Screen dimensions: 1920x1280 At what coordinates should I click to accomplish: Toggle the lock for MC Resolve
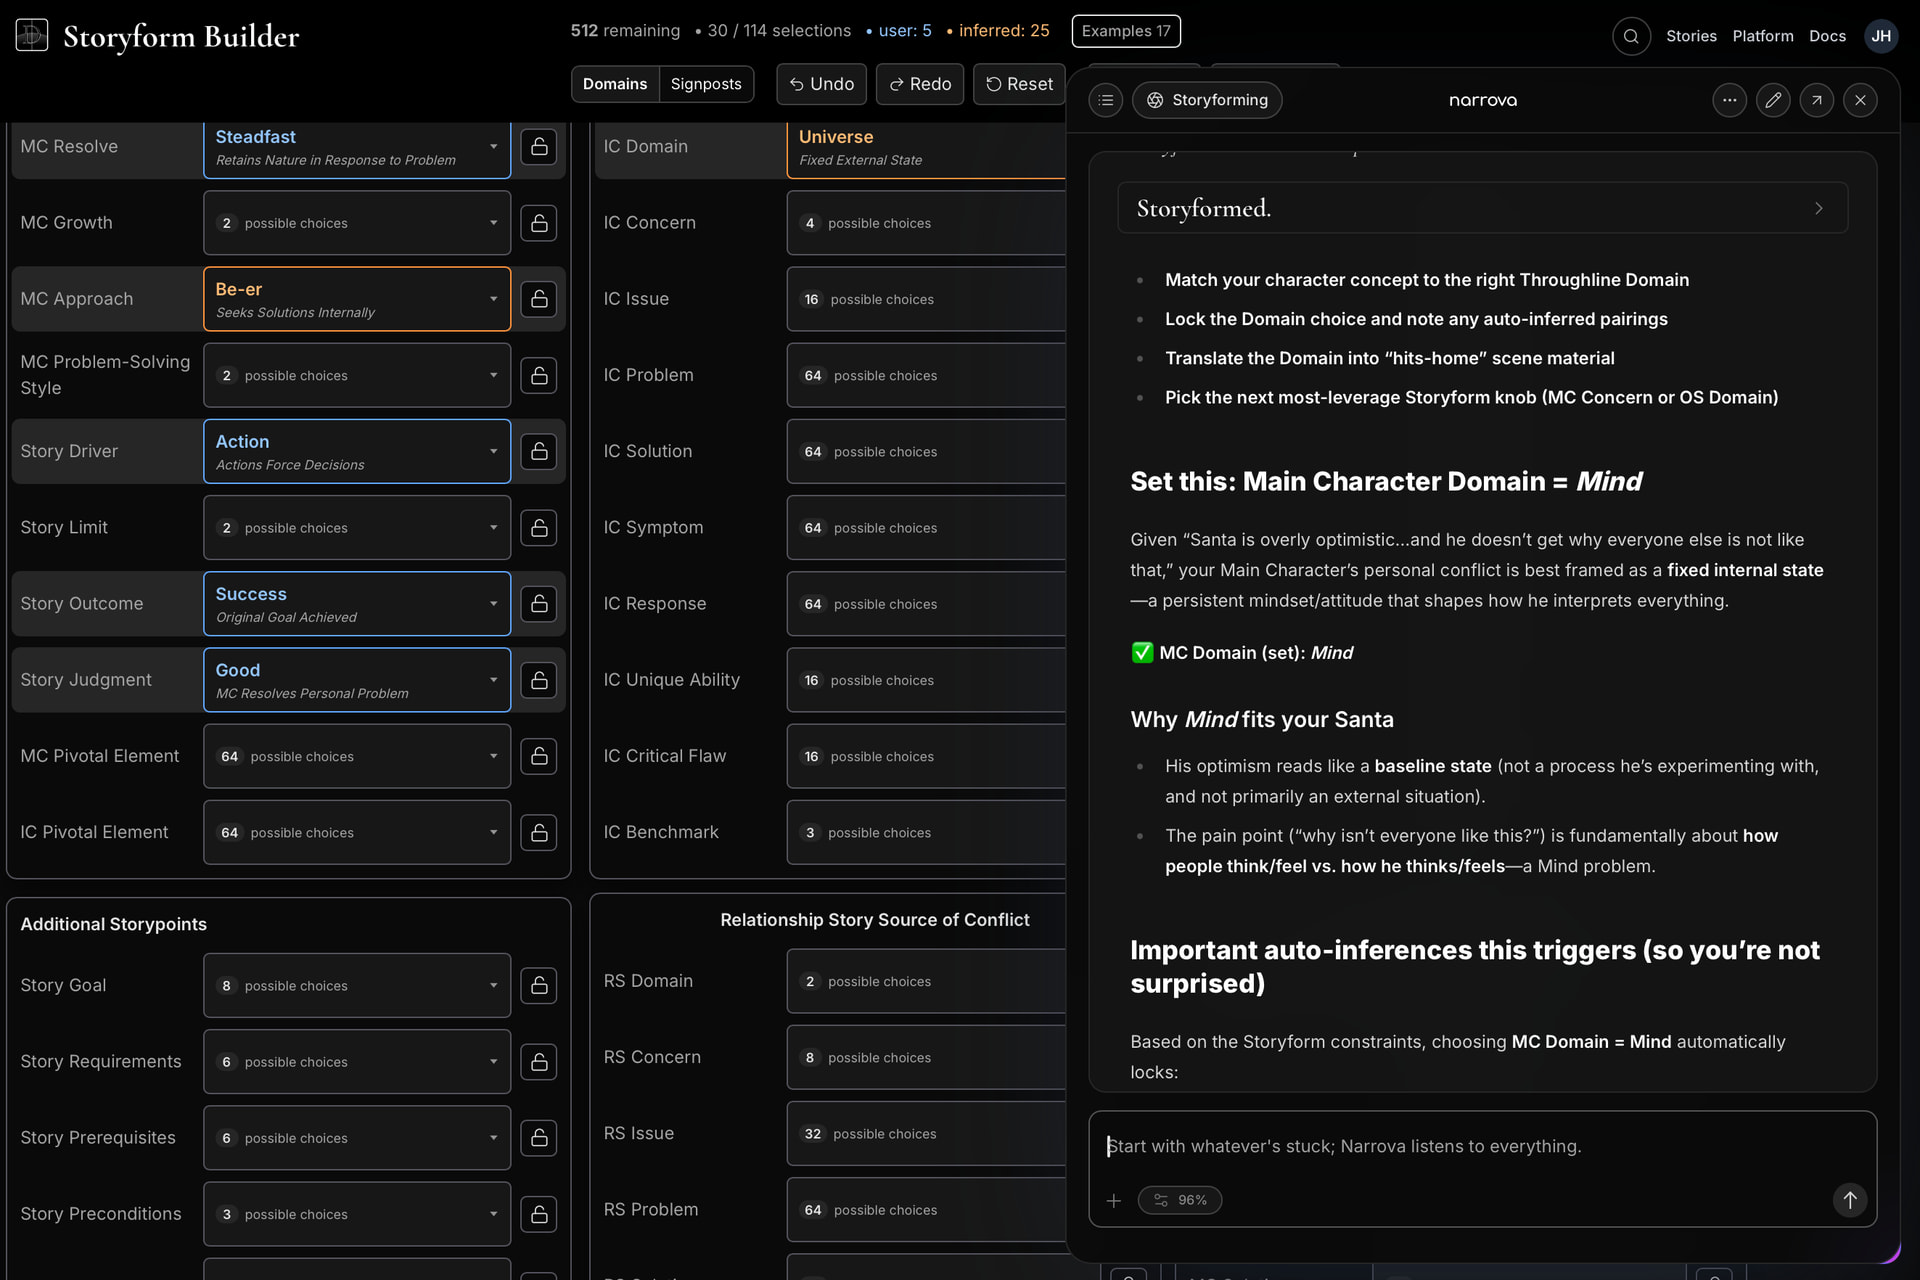539,146
